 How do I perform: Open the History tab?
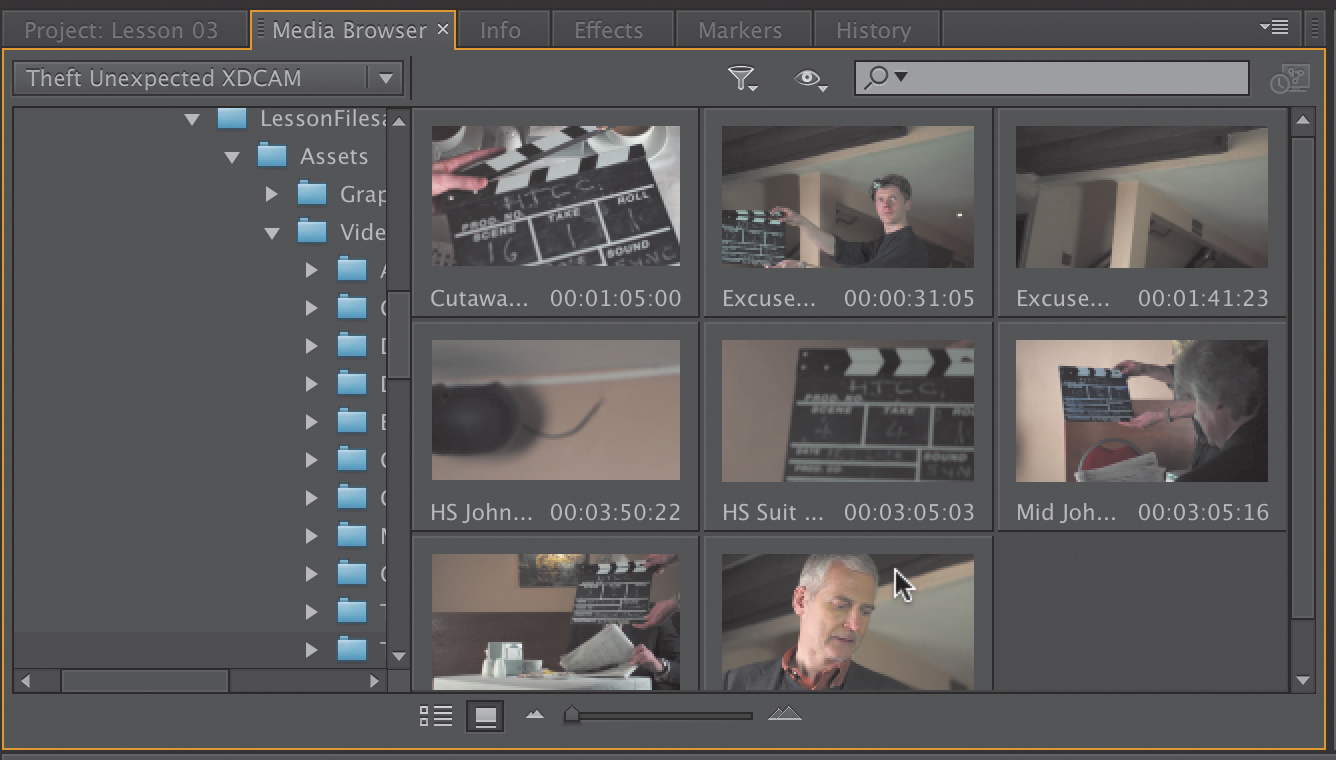pos(873,30)
